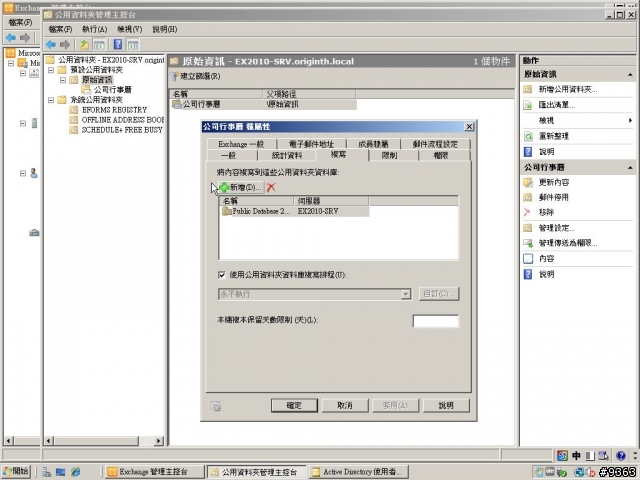Image resolution: width=640 pixels, height=480 pixels.
Task: Click the red X remove replica icon
Action: click(x=271, y=187)
